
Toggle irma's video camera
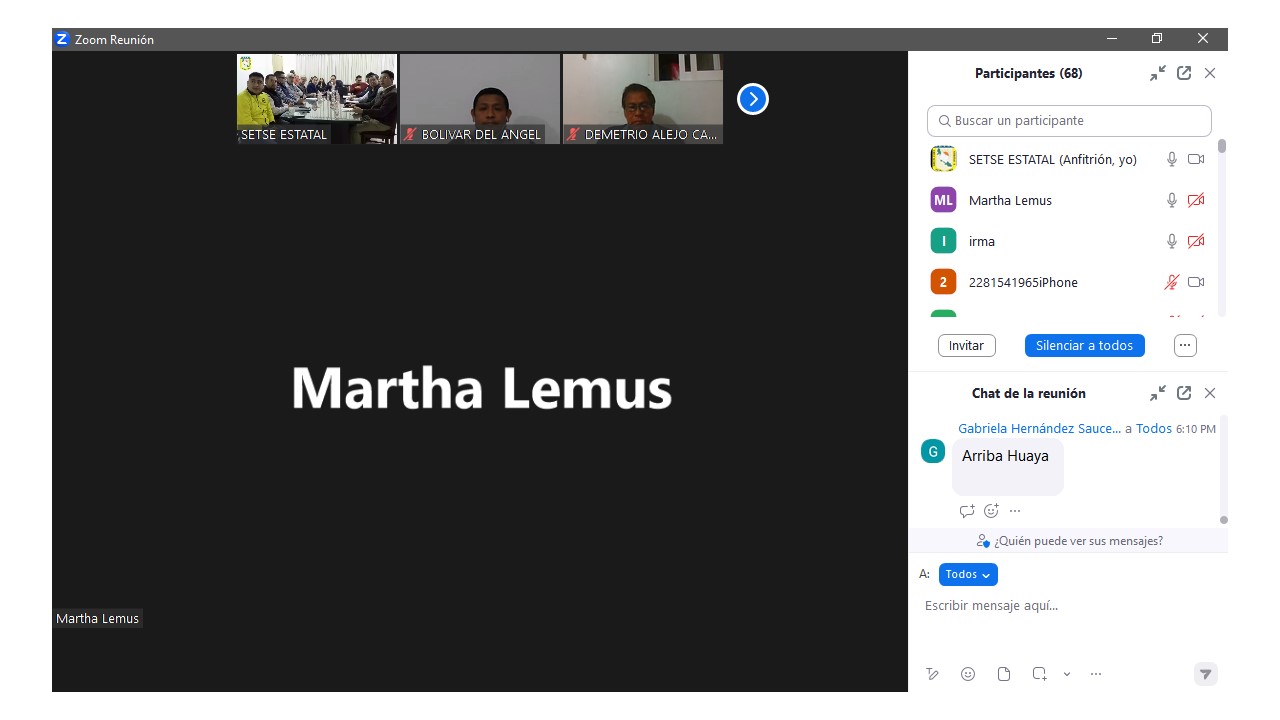tap(1196, 241)
